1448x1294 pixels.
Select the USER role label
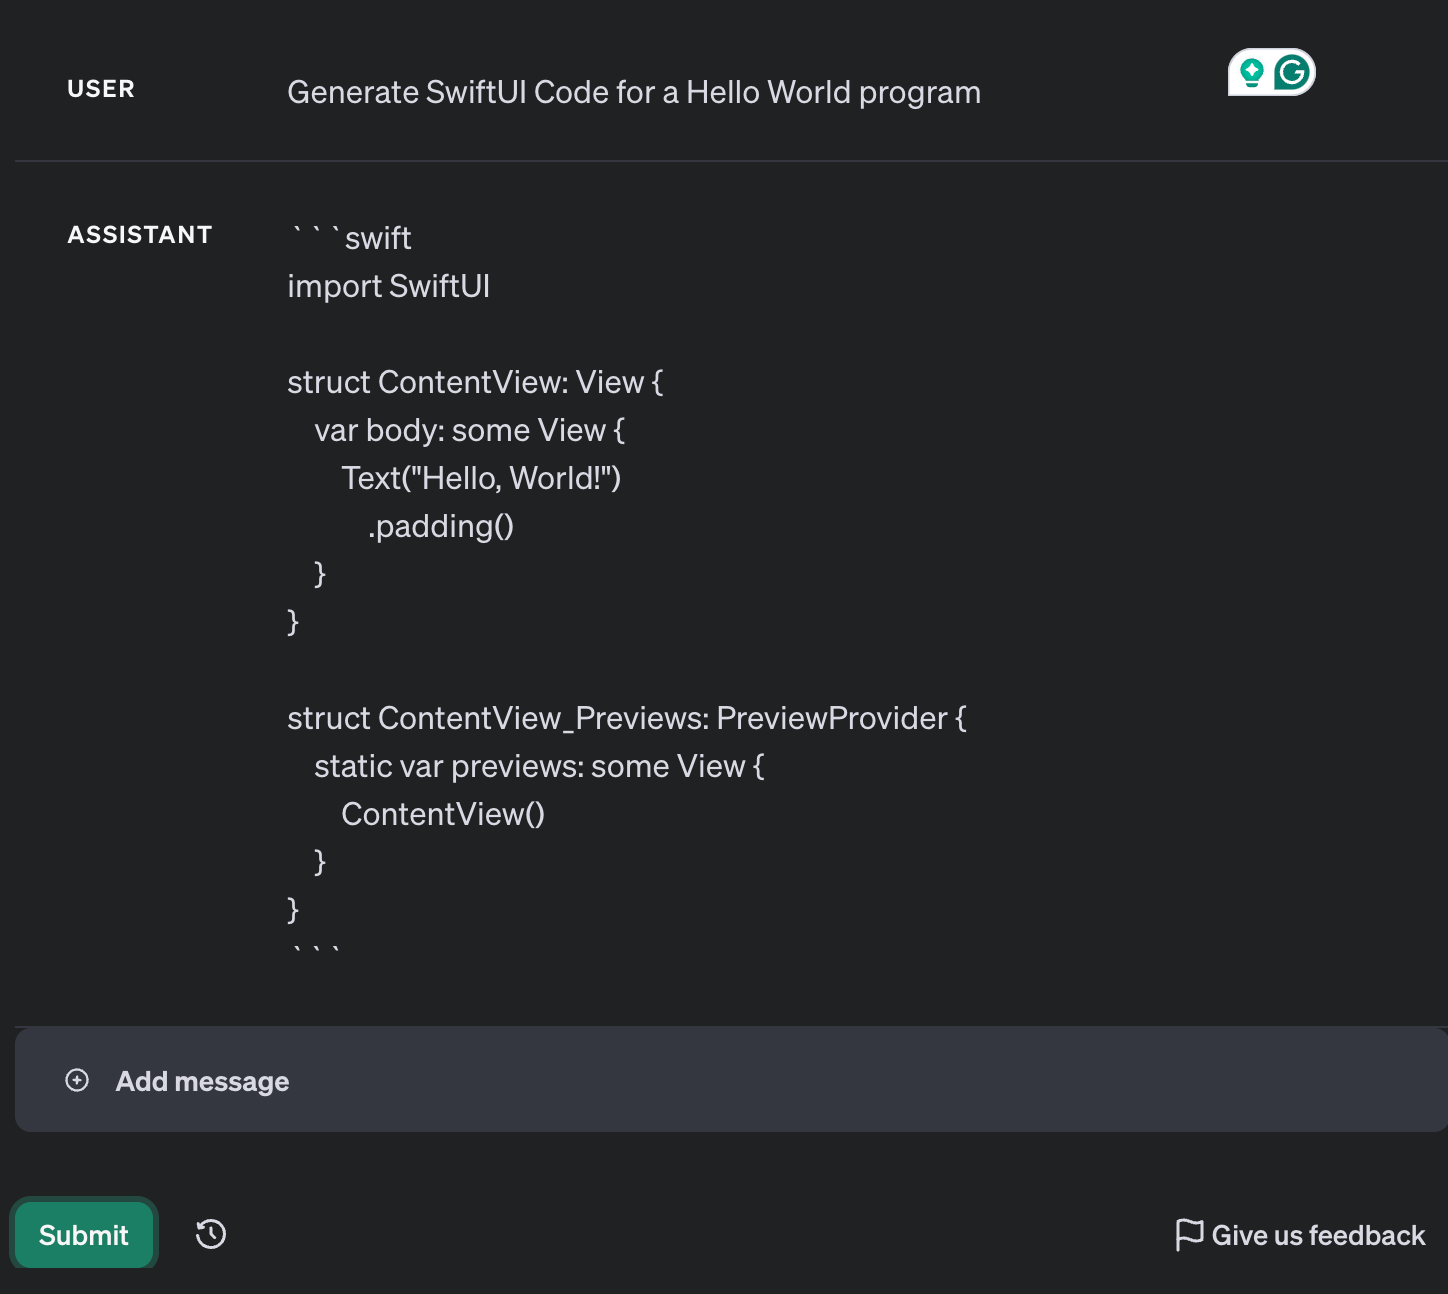point(100,89)
